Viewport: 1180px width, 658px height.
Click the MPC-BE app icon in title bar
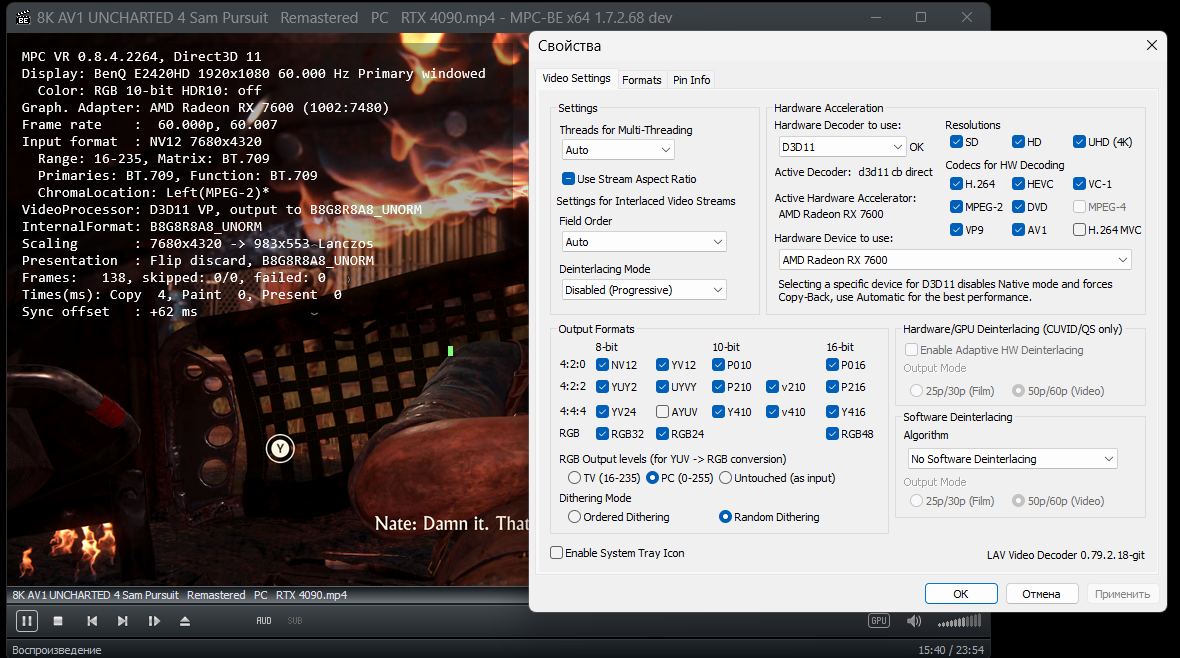click(x=23, y=17)
